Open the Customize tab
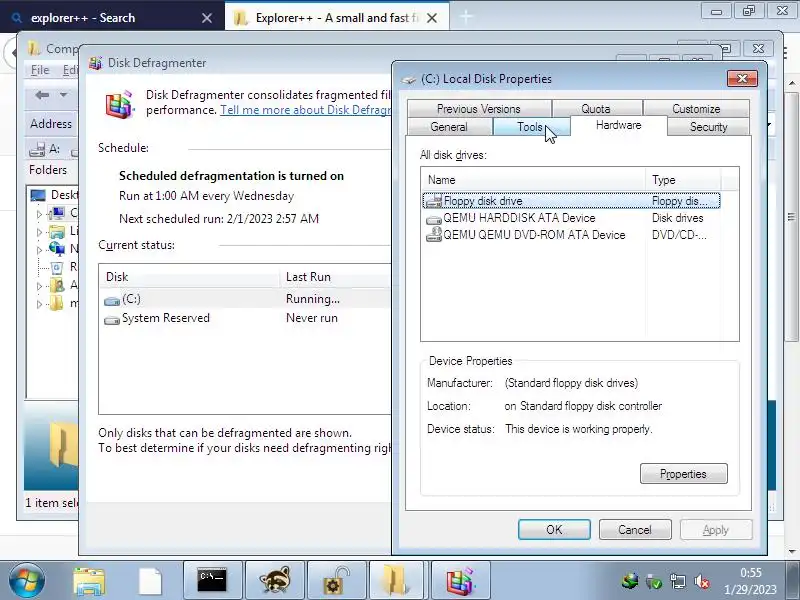Image resolution: width=800 pixels, height=600 pixels. 696,109
